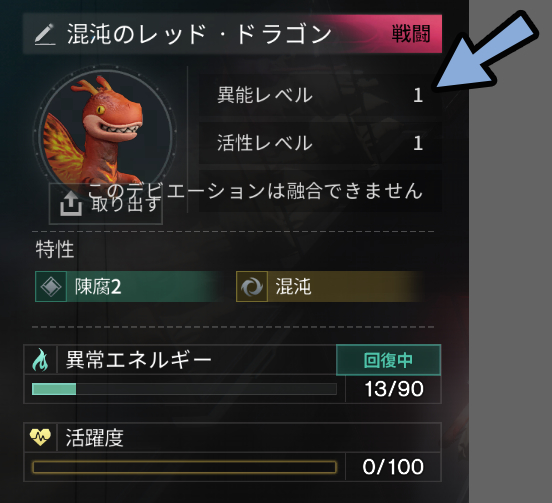Click the large blue arrow pointer

[485, 51]
